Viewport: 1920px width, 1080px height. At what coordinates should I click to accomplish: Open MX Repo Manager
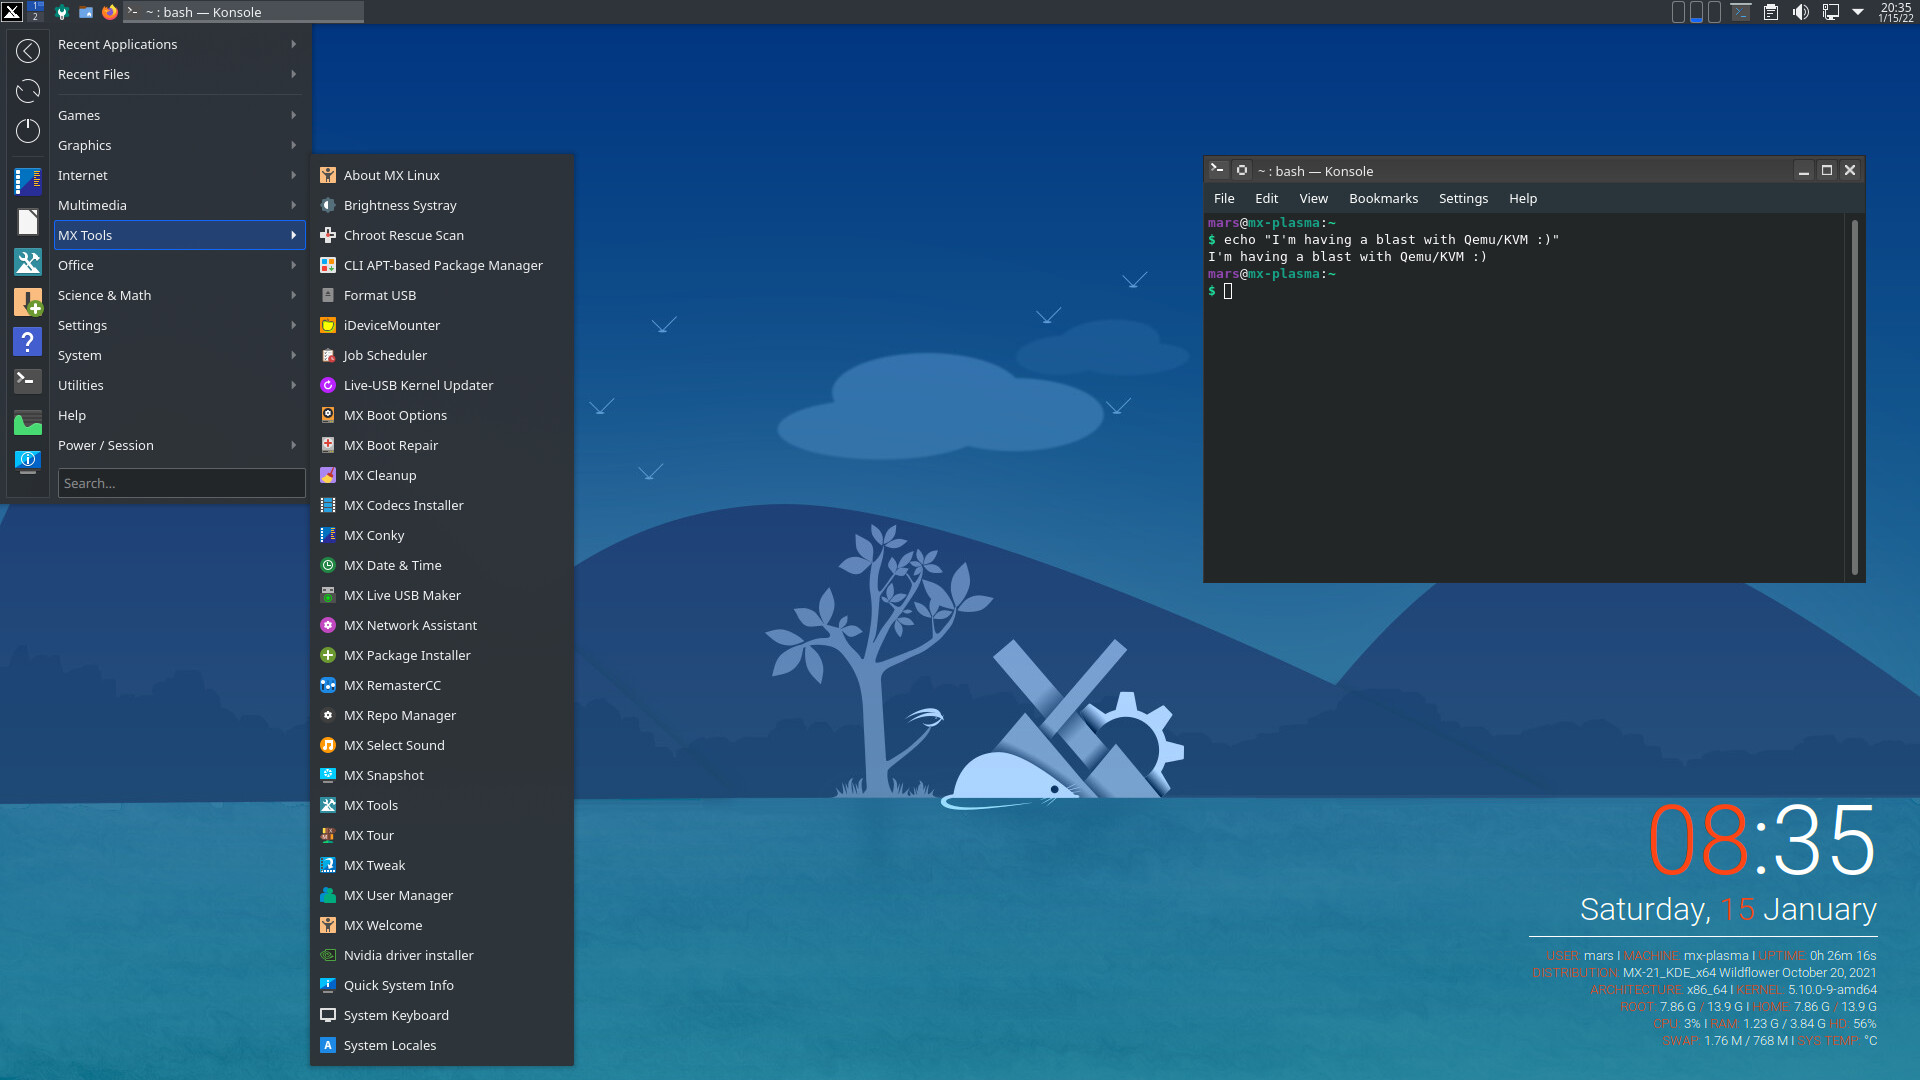coord(441,715)
